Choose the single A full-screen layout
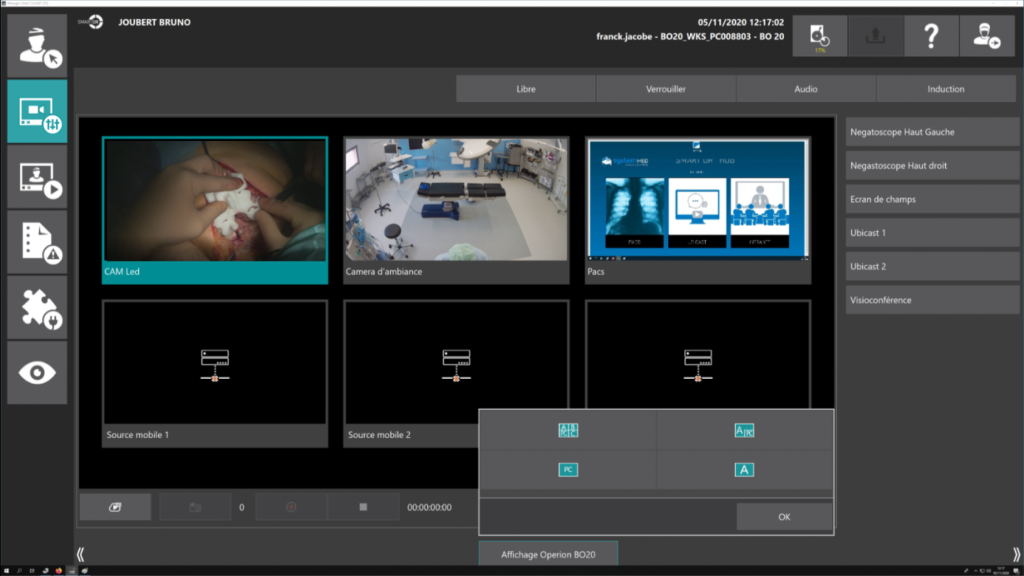The width and height of the screenshot is (1024, 576). (744, 469)
